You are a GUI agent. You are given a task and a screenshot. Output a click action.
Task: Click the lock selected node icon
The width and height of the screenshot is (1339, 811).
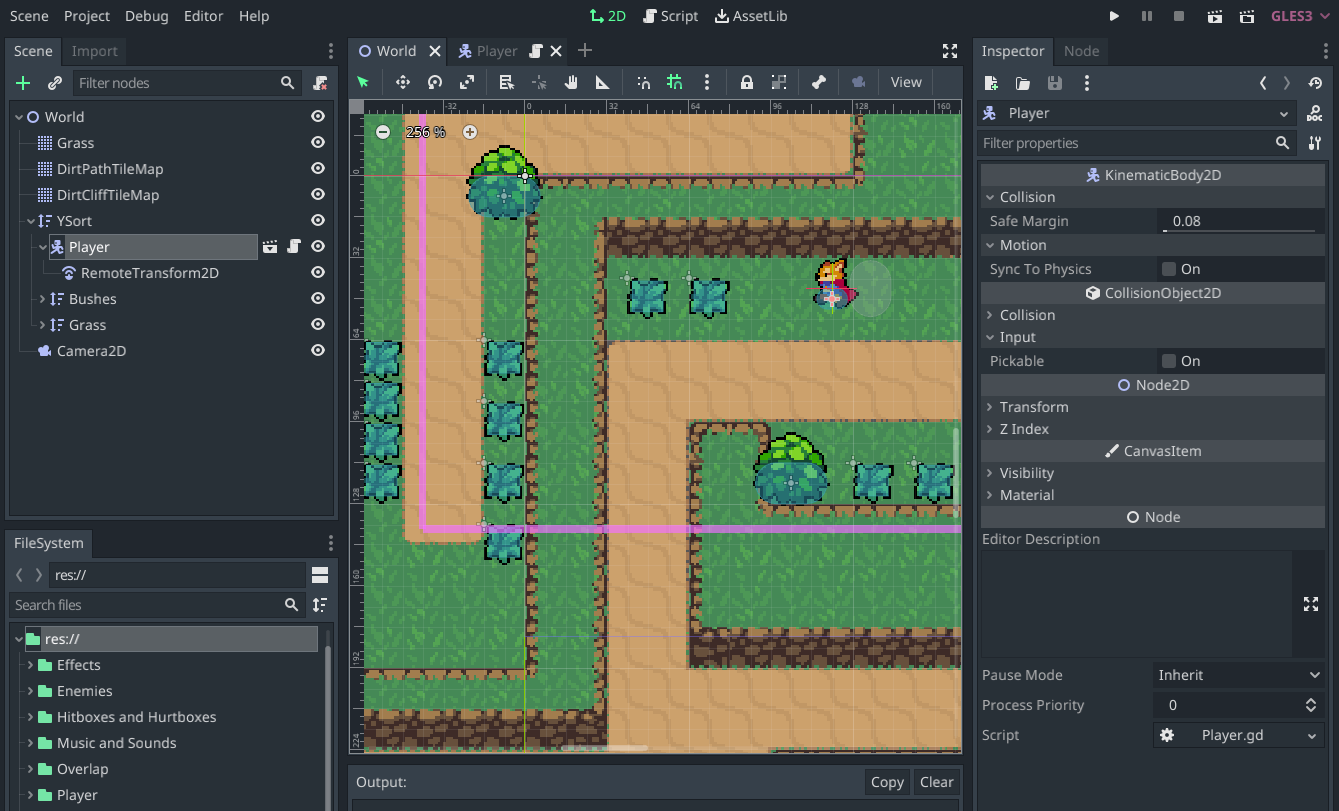point(747,82)
